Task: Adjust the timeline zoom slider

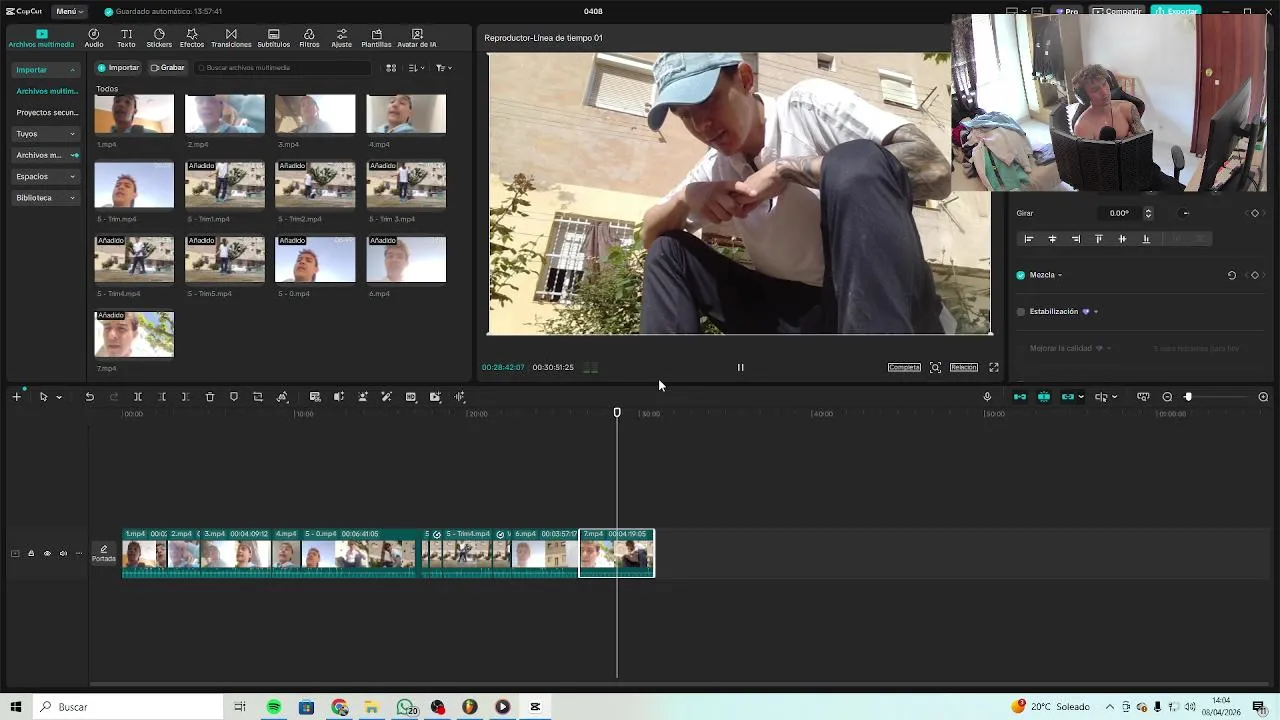Action: [x=1188, y=397]
